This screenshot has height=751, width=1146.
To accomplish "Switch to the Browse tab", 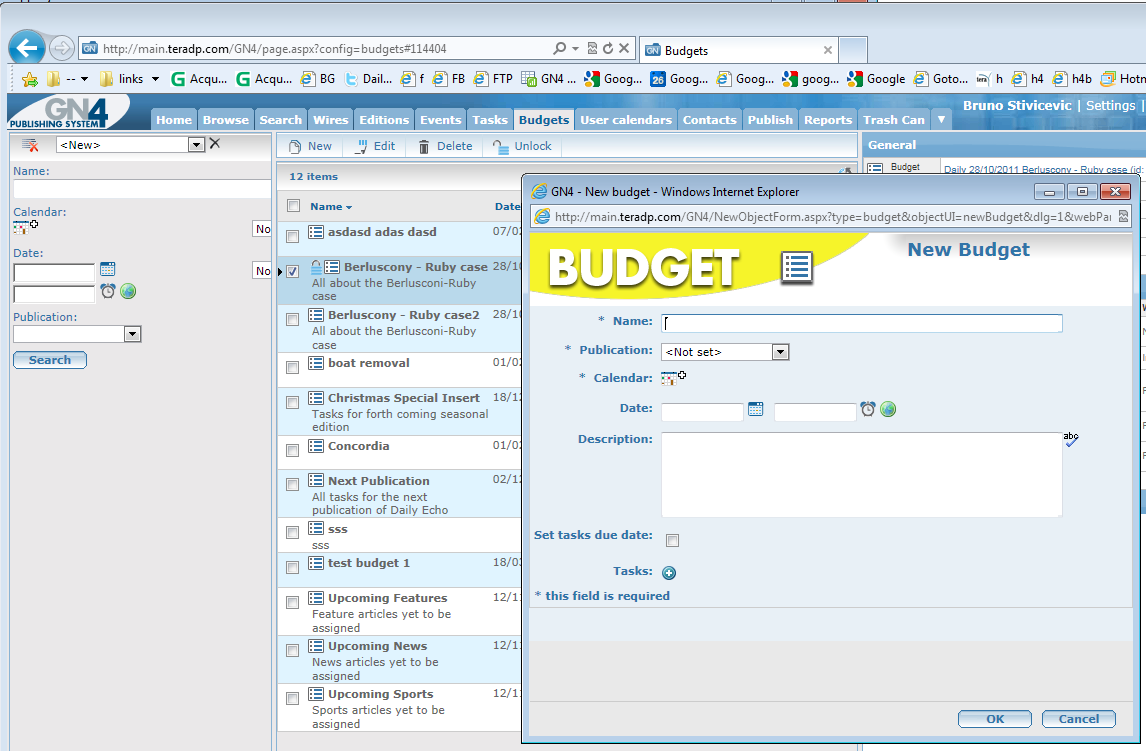I will (x=226, y=120).
